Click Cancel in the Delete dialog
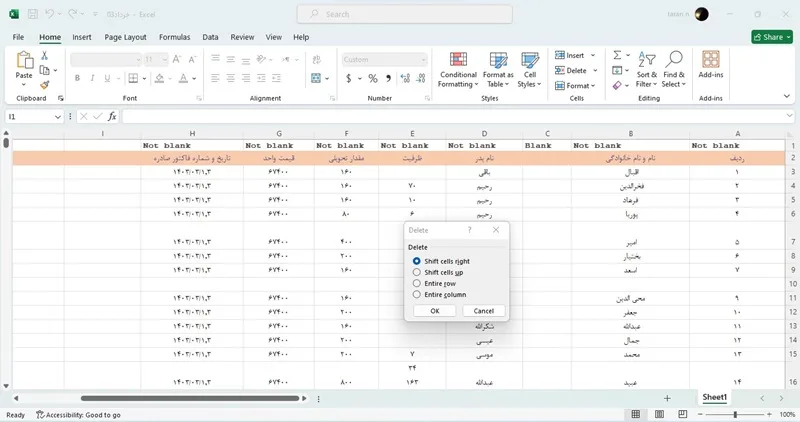The width and height of the screenshot is (800, 422). [484, 311]
